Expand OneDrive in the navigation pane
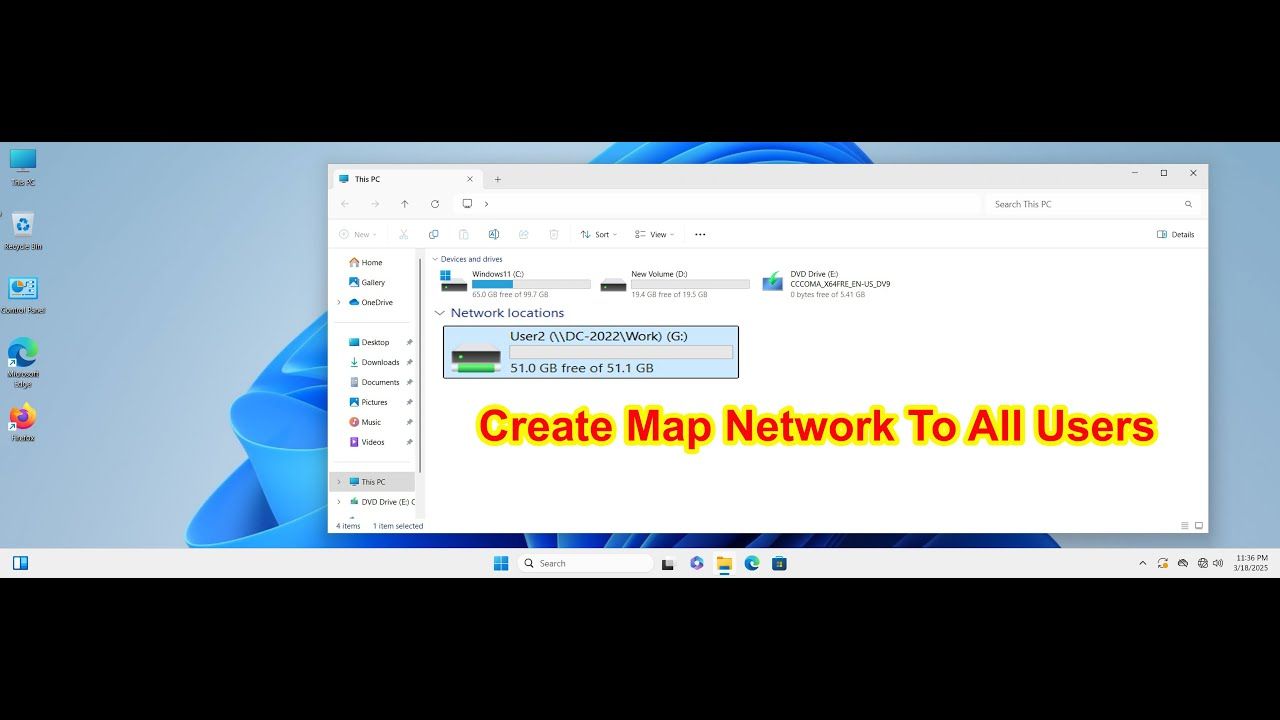The image size is (1280, 720). click(339, 302)
